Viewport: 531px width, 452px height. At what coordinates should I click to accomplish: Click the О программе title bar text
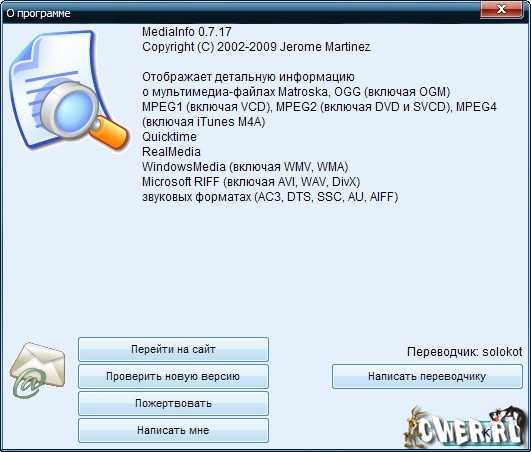coord(38,14)
